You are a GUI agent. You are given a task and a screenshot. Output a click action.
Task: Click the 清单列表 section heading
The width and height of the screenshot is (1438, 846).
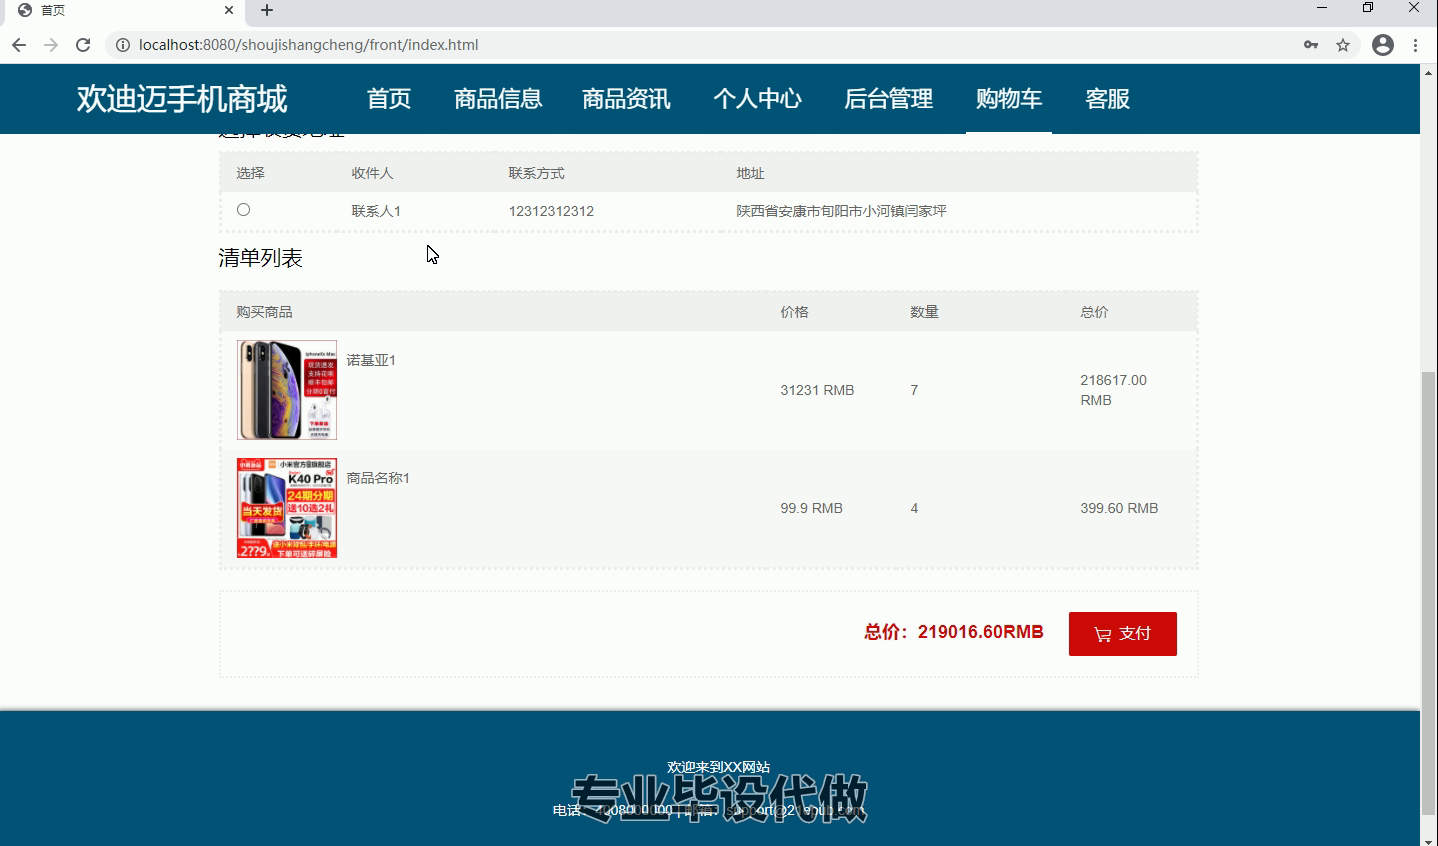coord(260,258)
